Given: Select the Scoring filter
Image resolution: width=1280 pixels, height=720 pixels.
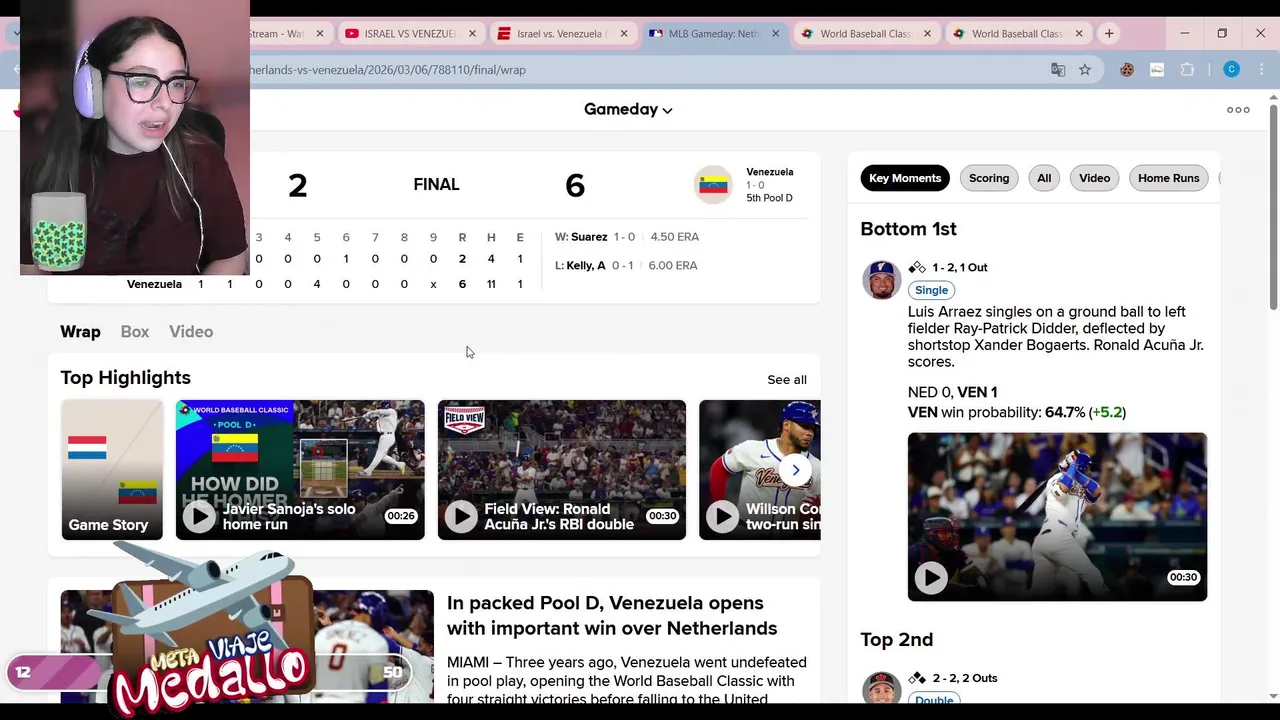Looking at the screenshot, I should (989, 178).
